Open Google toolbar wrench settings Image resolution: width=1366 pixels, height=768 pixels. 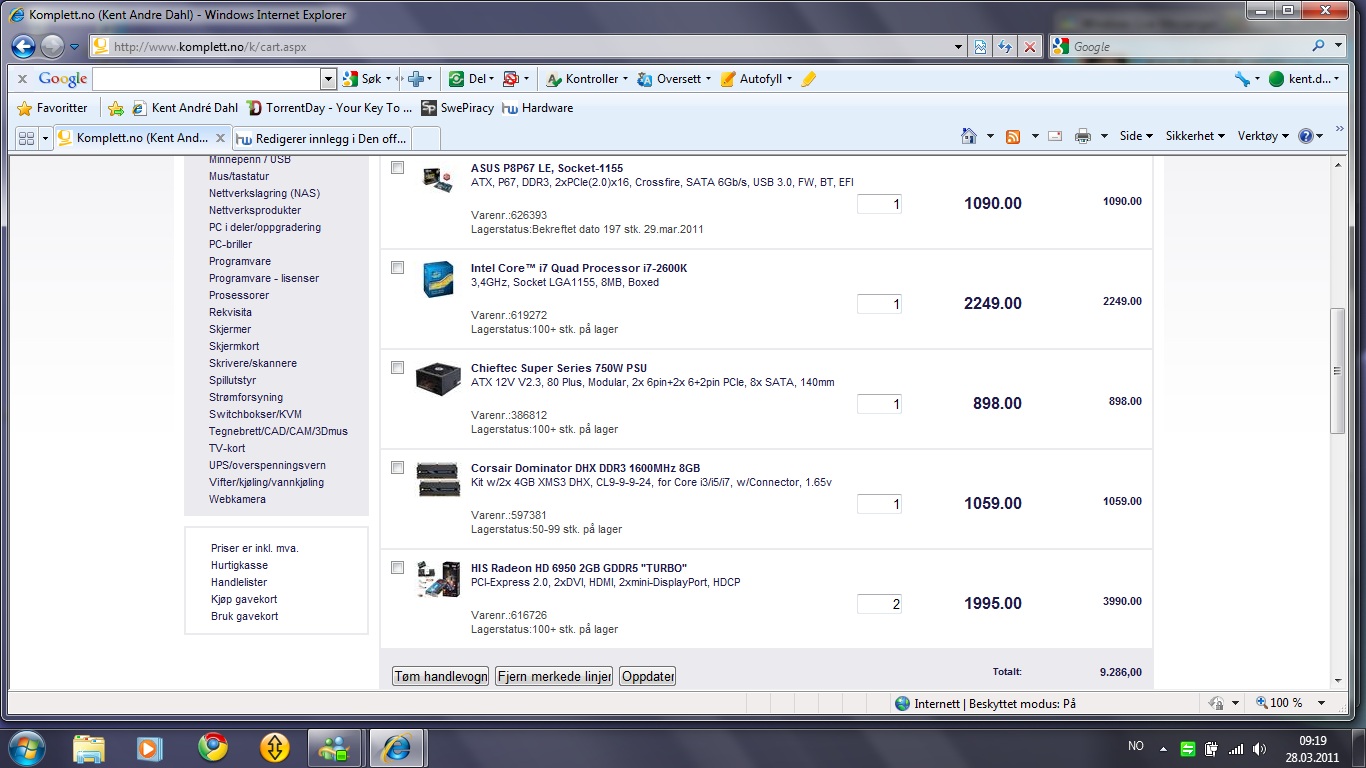coord(1246,79)
